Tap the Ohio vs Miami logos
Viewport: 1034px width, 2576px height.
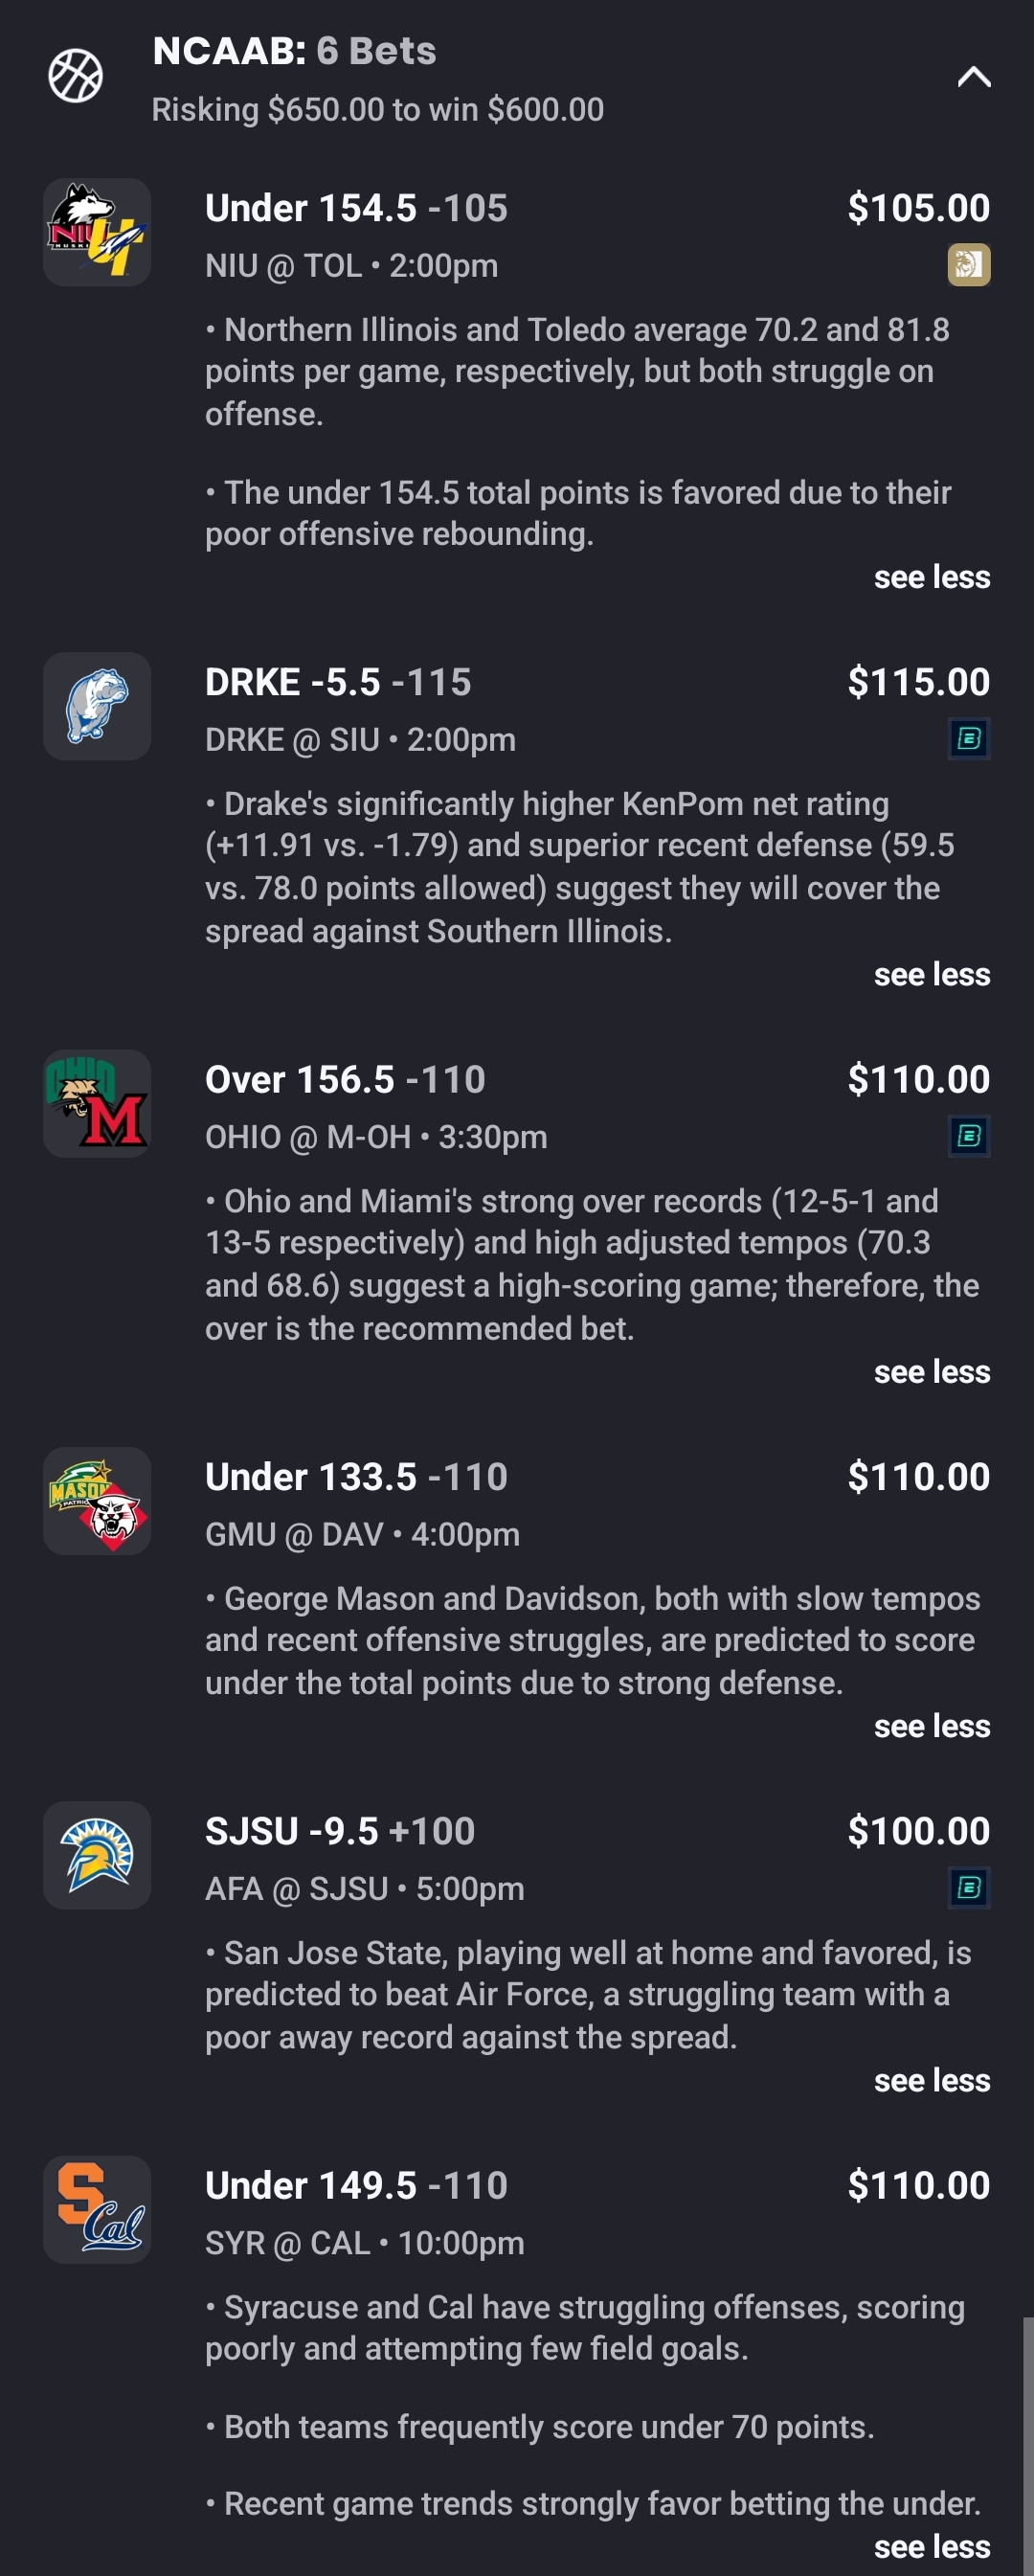(97, 1103)
